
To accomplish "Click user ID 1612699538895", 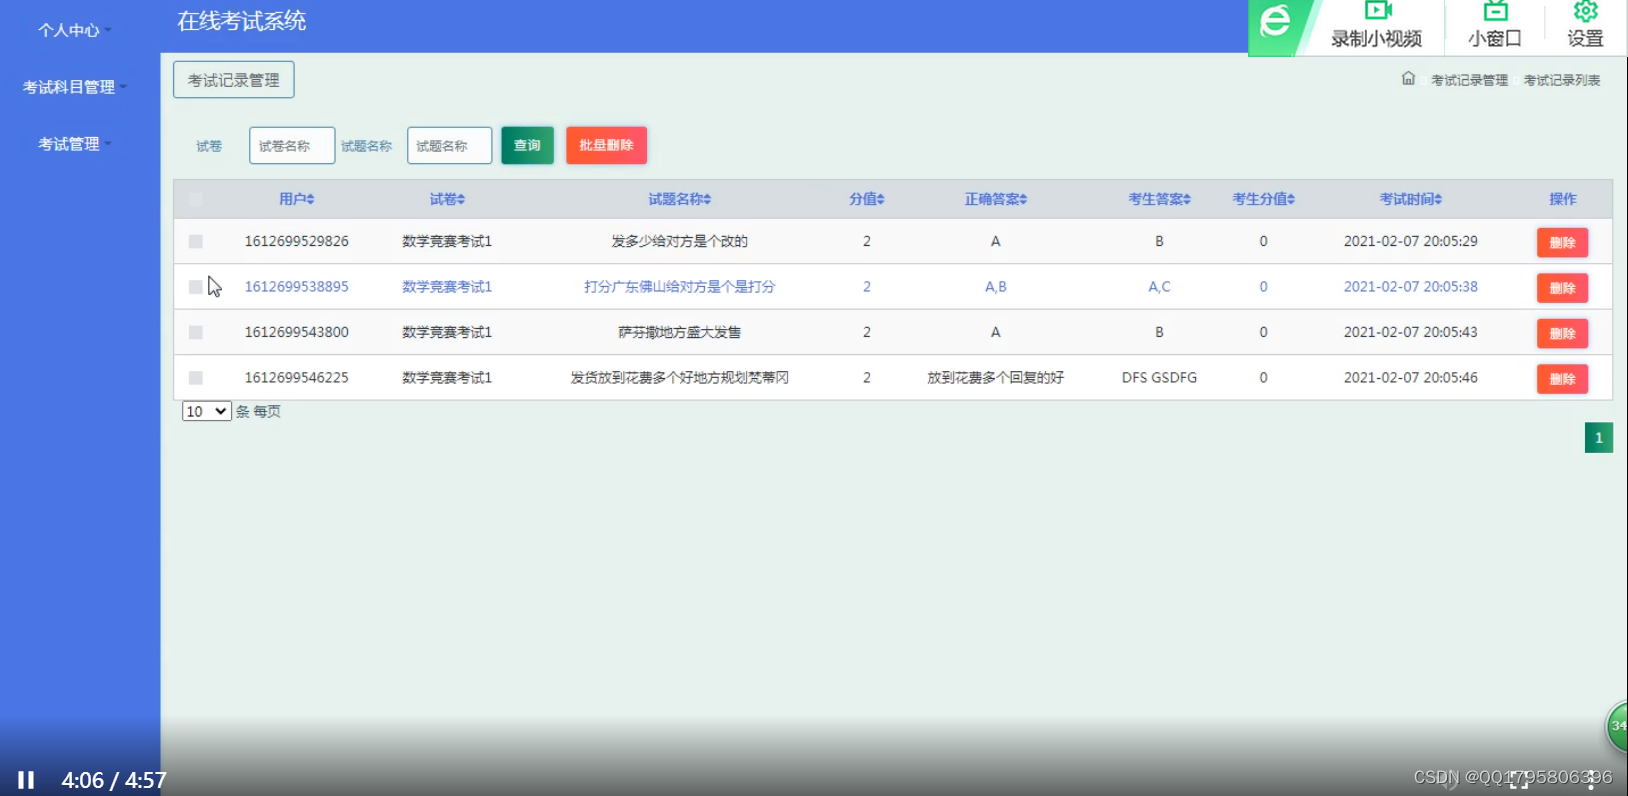I will [297, 287].
